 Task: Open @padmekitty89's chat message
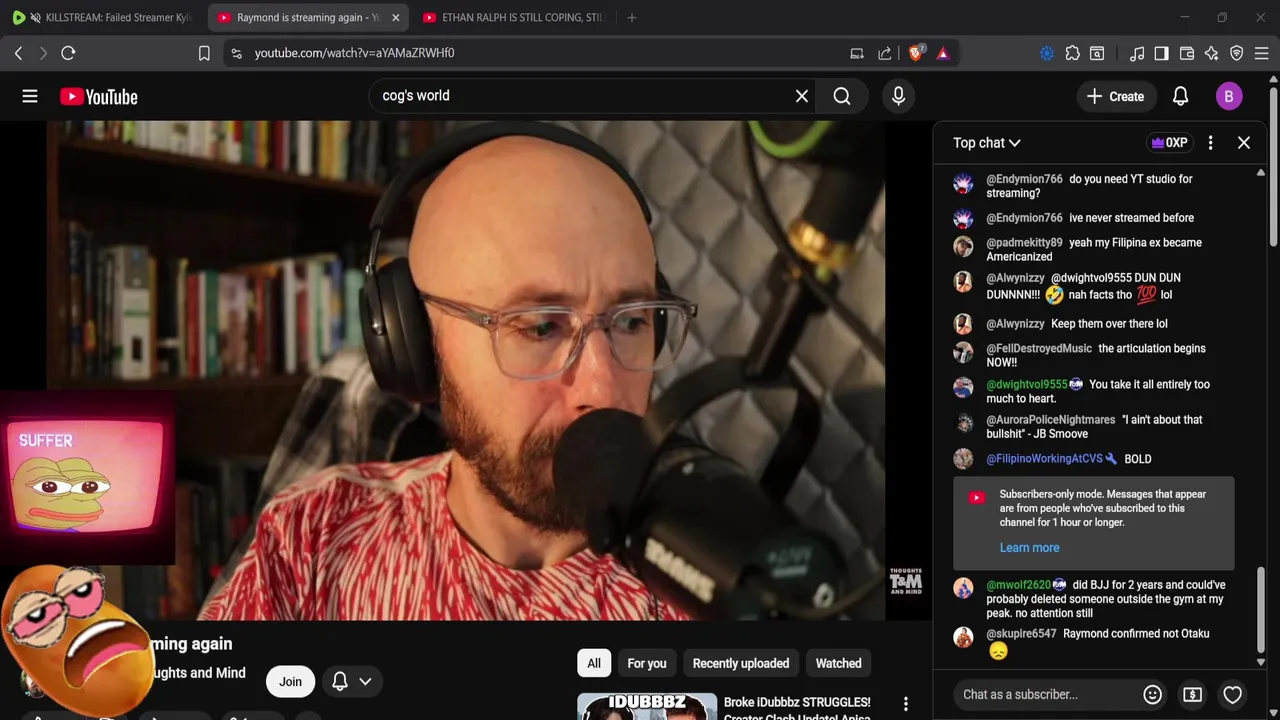(x=1096, y=249)
